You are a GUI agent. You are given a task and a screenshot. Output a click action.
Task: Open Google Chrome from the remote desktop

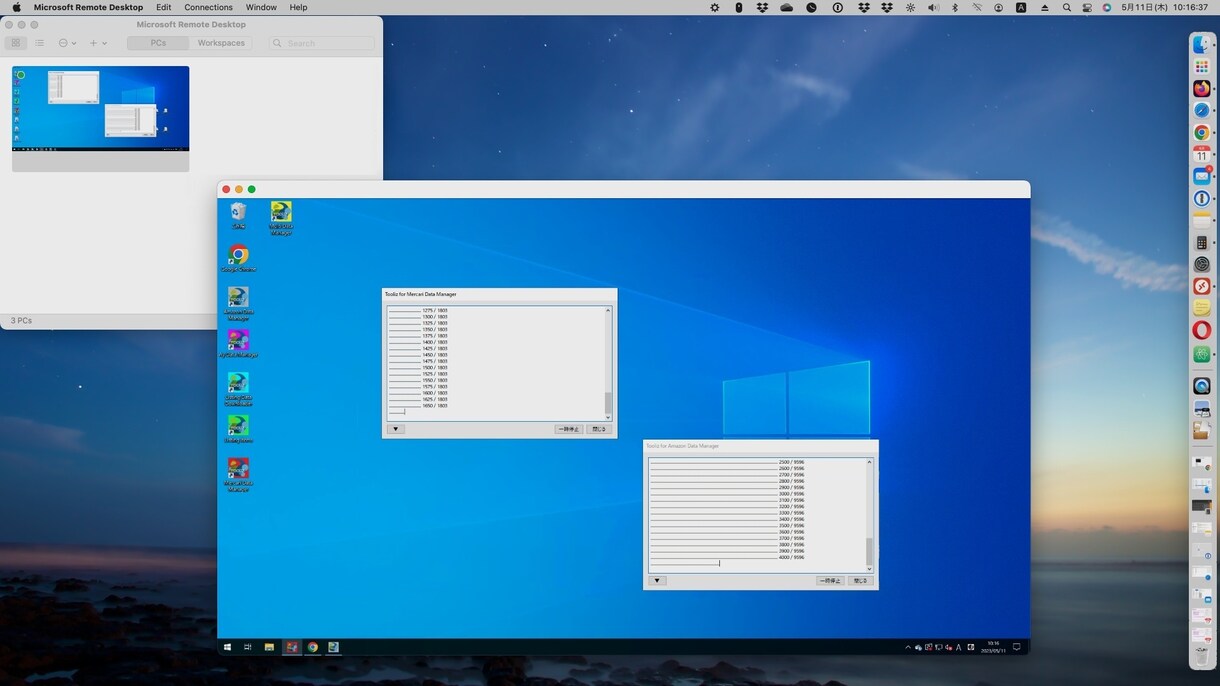[238, 256]
